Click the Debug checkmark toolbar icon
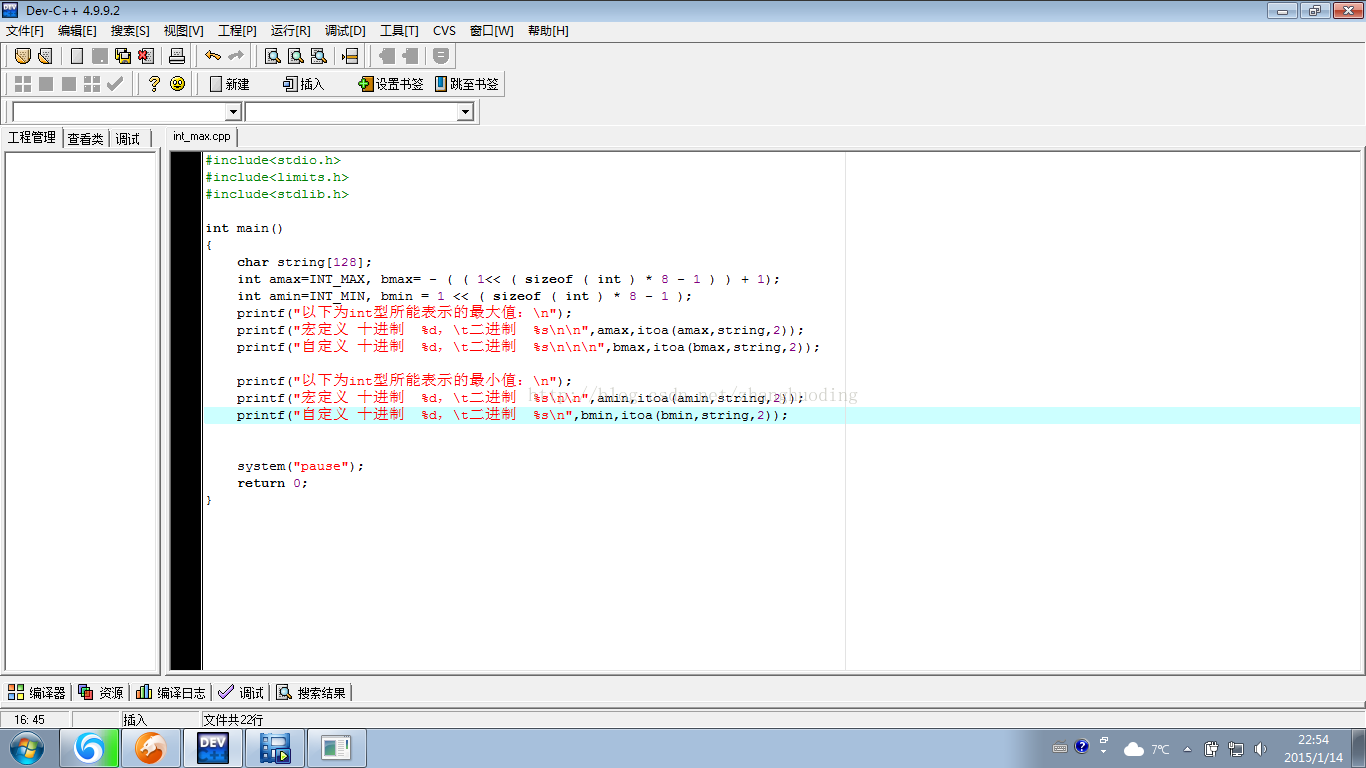The width and height of the screenshot is (1366, 768). pyautogui.click(x=115, y=84)
